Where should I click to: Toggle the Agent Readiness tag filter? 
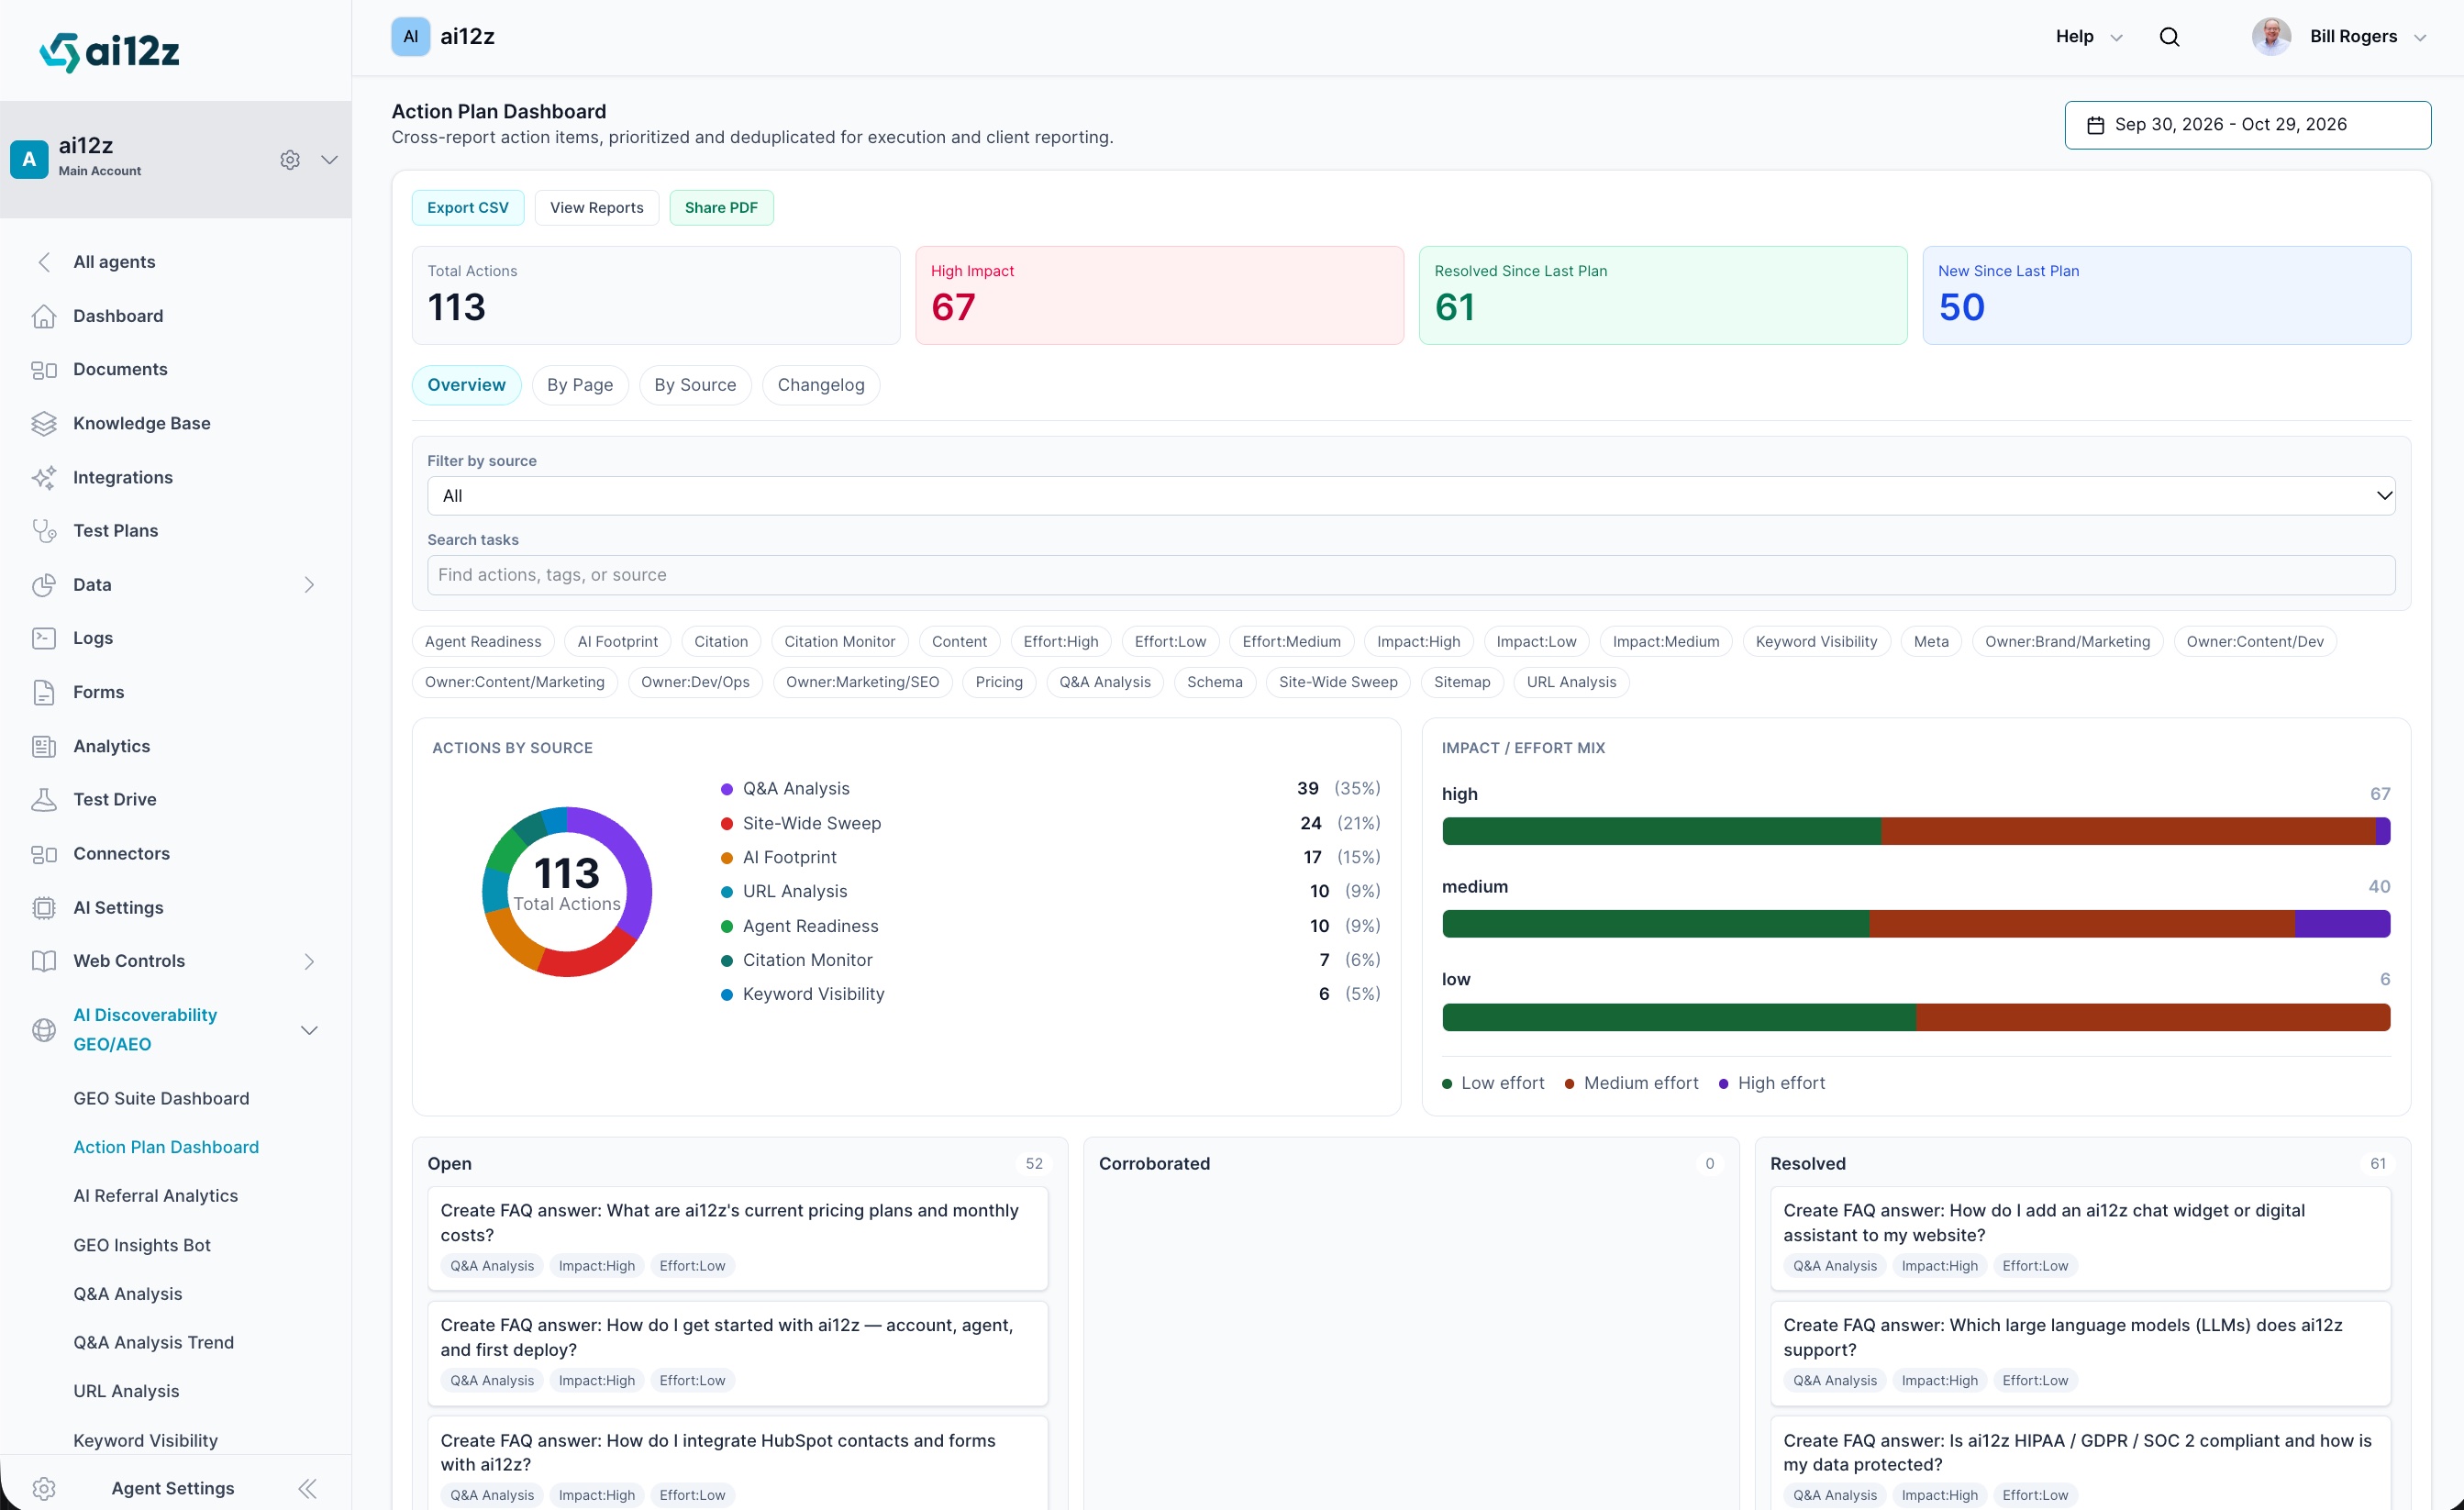[482, 641]
